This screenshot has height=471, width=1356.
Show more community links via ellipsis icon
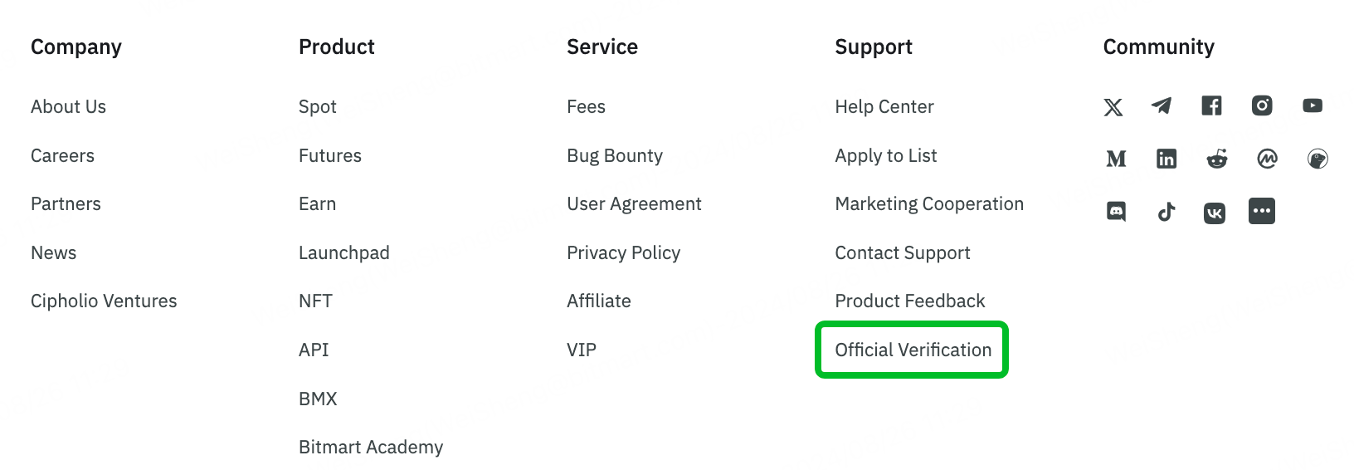point(1262,211)
